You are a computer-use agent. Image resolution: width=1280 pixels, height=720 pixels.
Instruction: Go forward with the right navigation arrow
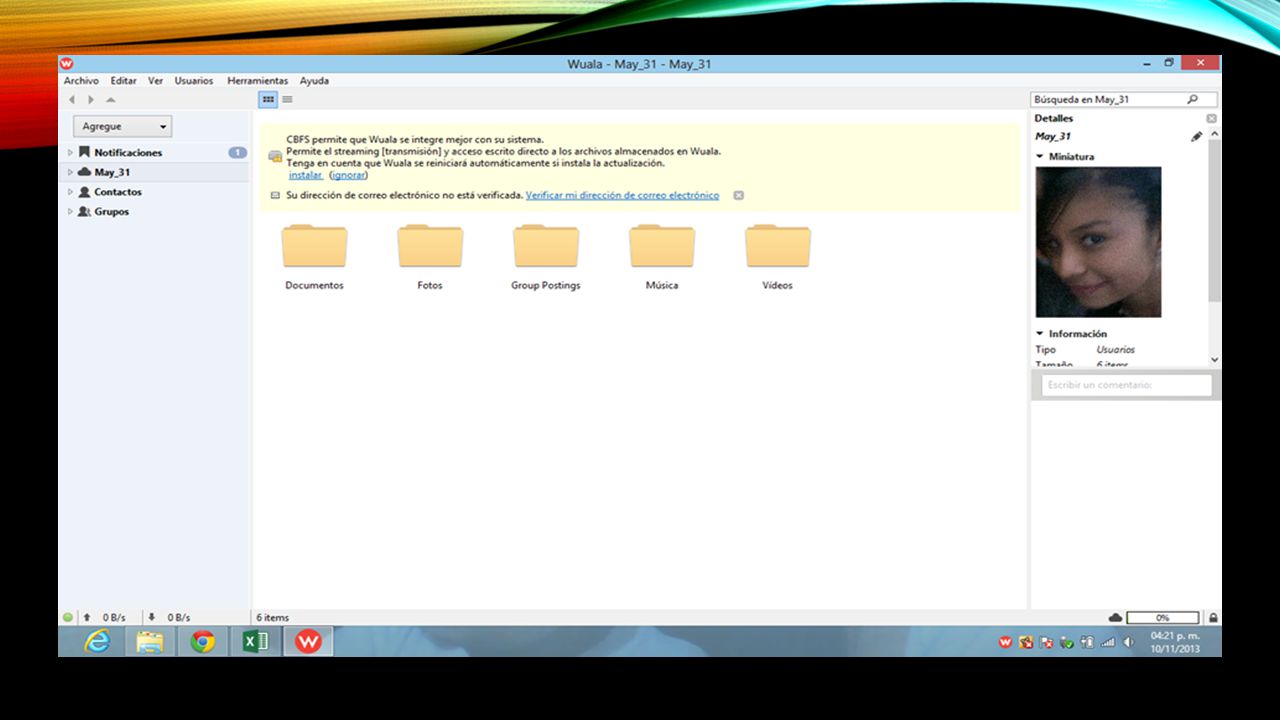91,100
